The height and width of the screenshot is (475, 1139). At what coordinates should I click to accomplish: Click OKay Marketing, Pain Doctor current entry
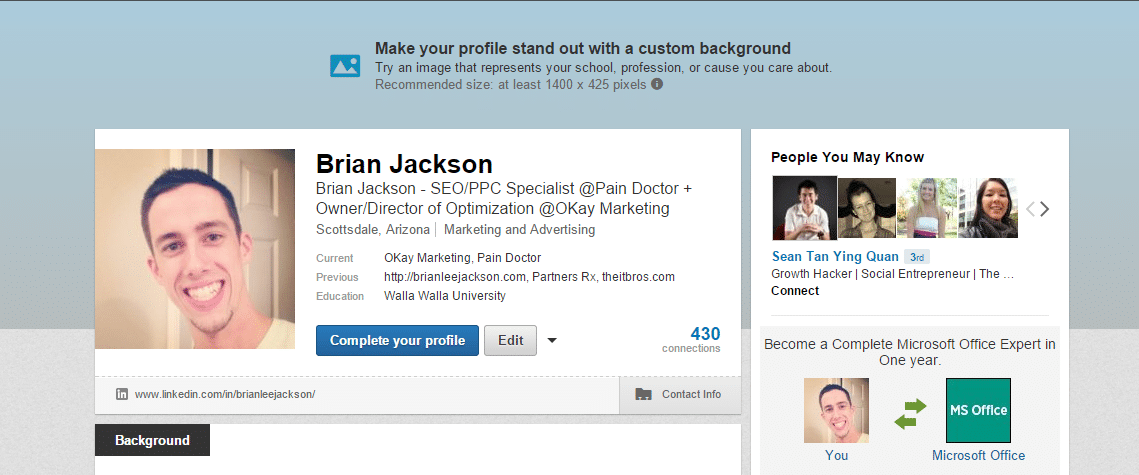click(462, 258)
